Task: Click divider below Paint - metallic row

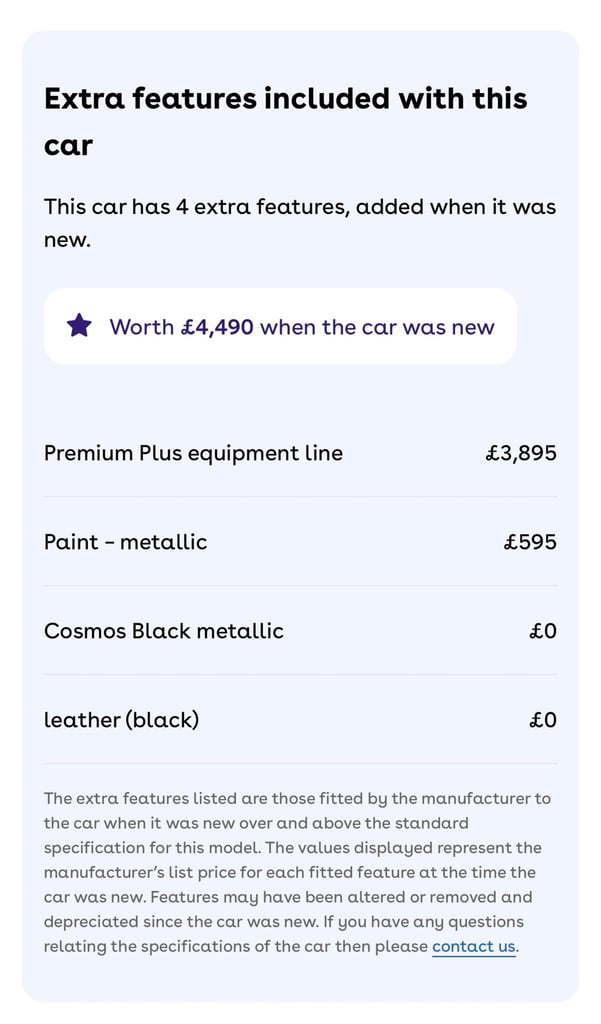Action: [x=300, y=586]
